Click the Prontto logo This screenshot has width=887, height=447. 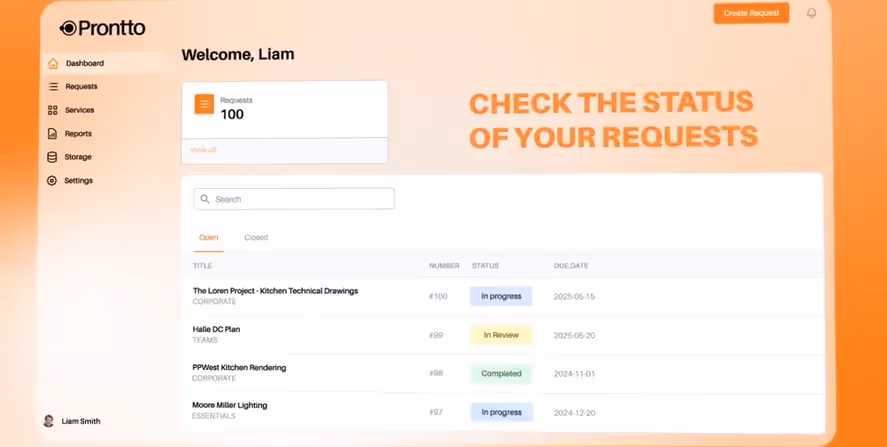[102, 28]
